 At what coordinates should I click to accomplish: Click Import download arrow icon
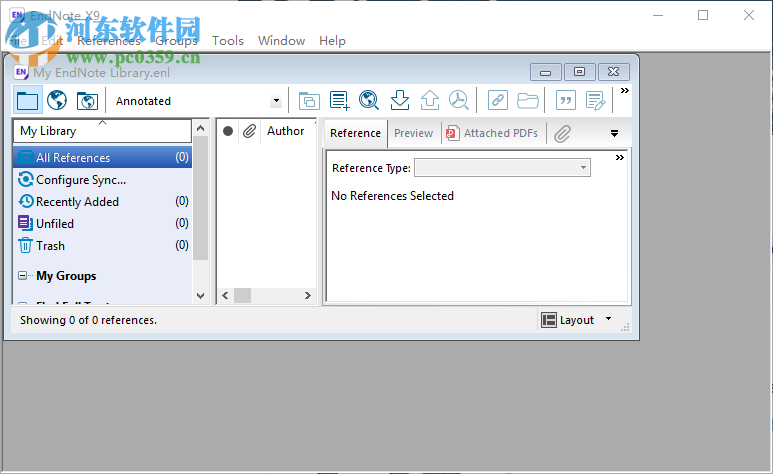click(x=399, y=101)
